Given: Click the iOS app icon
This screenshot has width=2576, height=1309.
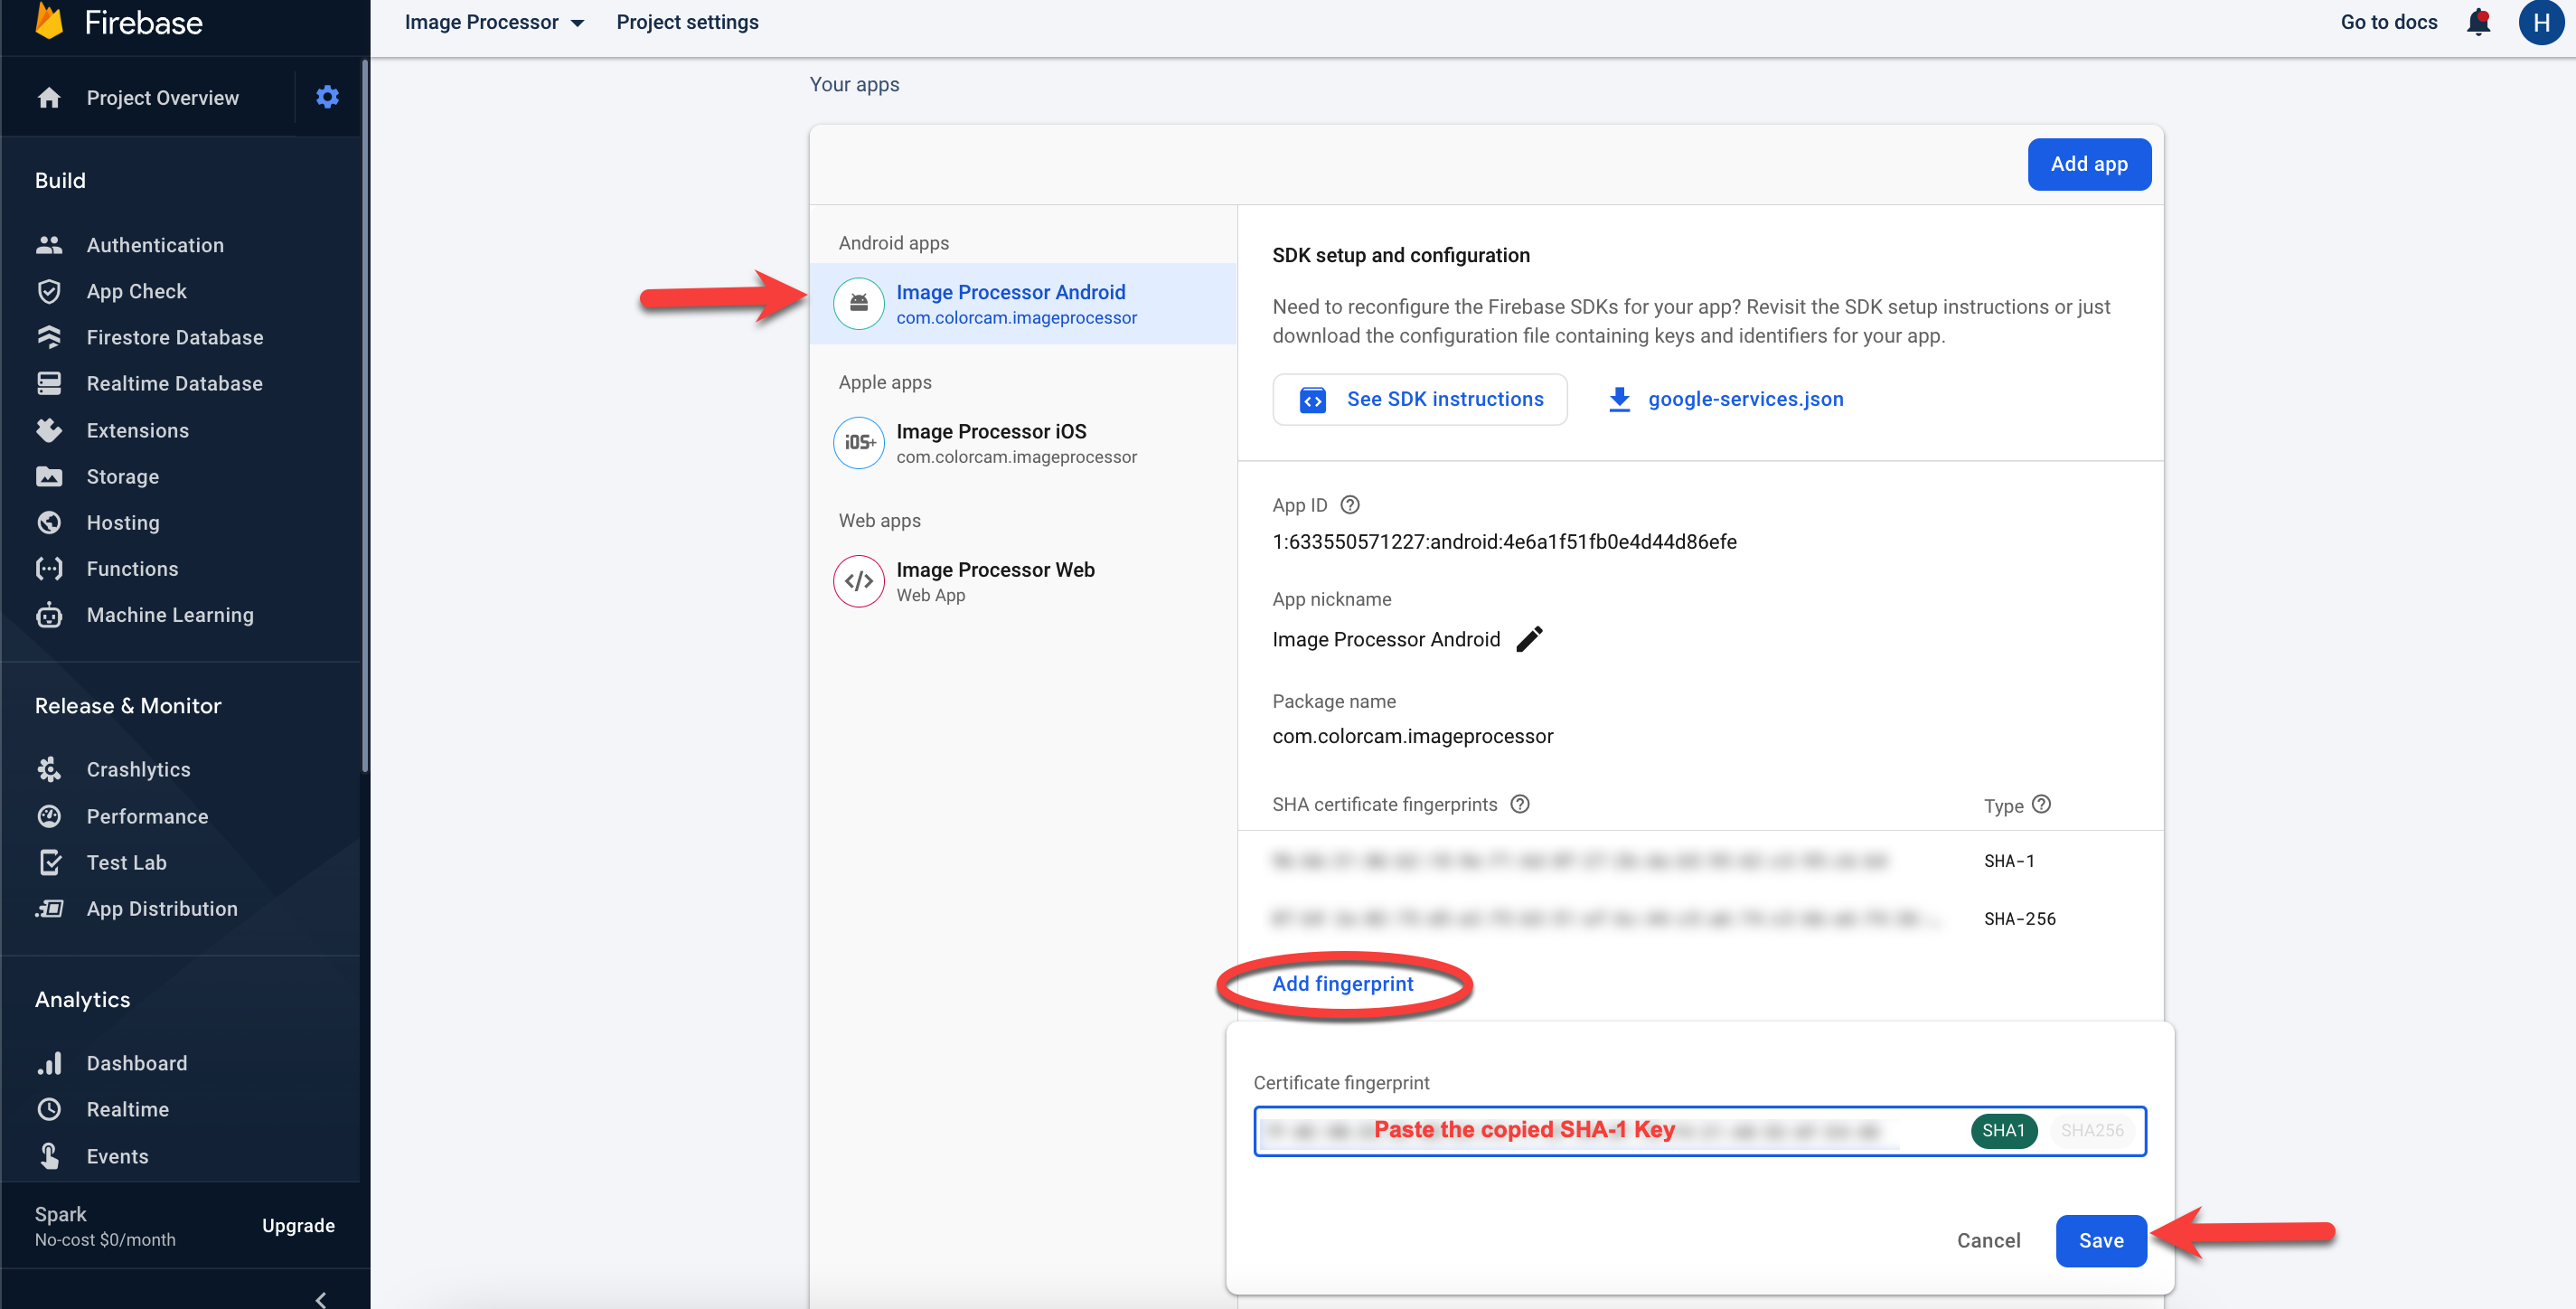Looking at the screenshot, I should pyautogui.click(x=858, y=442).
